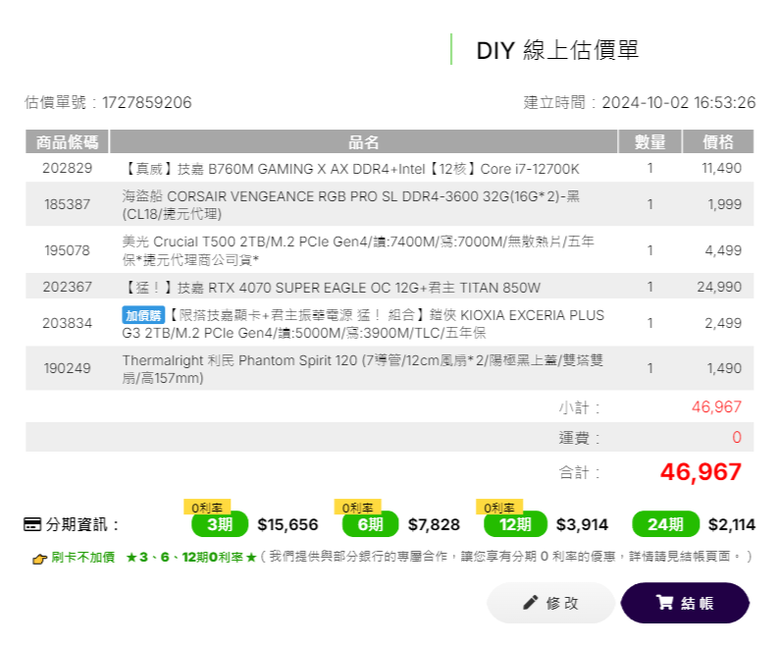This screenshot has width=780, height=647.
Task: Click the Thermalright Phantom Spirit 120 name
Action: 363,369
